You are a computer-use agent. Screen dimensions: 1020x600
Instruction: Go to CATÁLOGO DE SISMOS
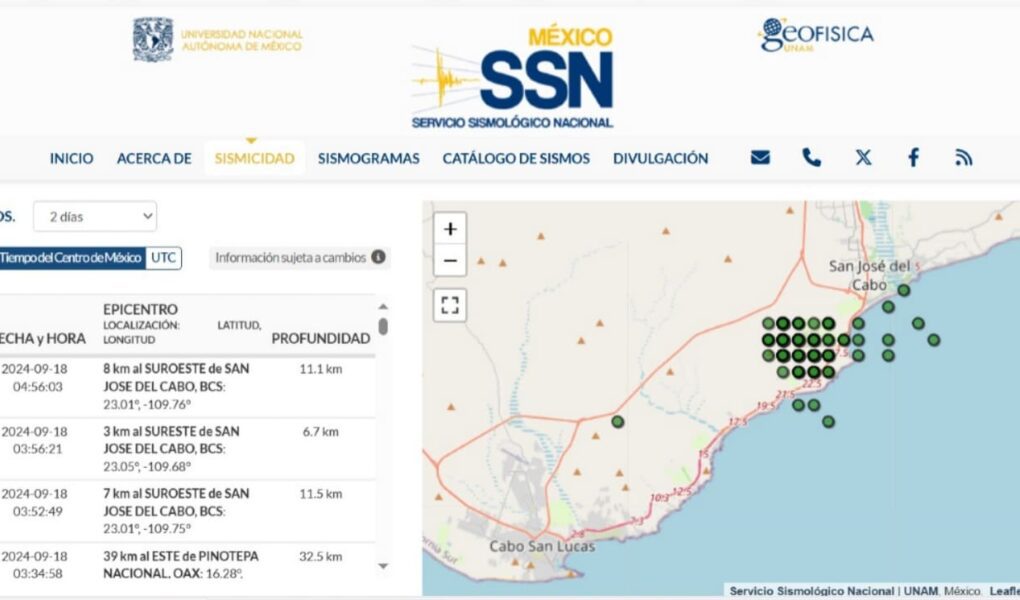pos(516,158)
